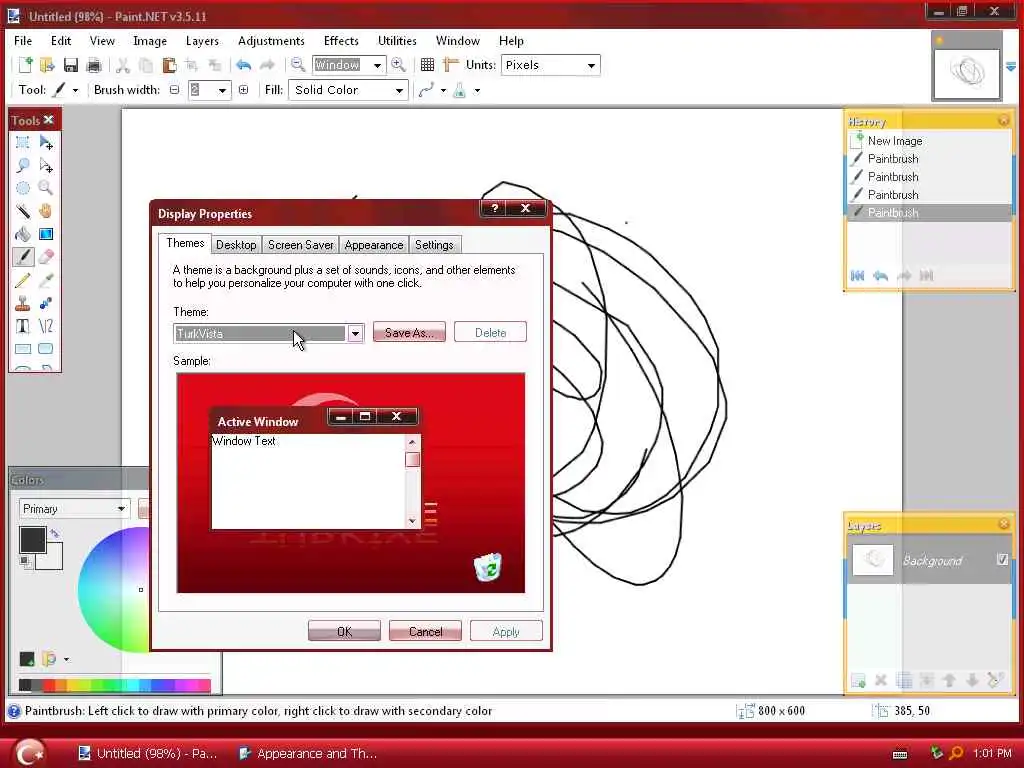The width and height of the screenshot is (1024, 768).
Task: Switch to the Desktop tab
Action: pos(236,245)
